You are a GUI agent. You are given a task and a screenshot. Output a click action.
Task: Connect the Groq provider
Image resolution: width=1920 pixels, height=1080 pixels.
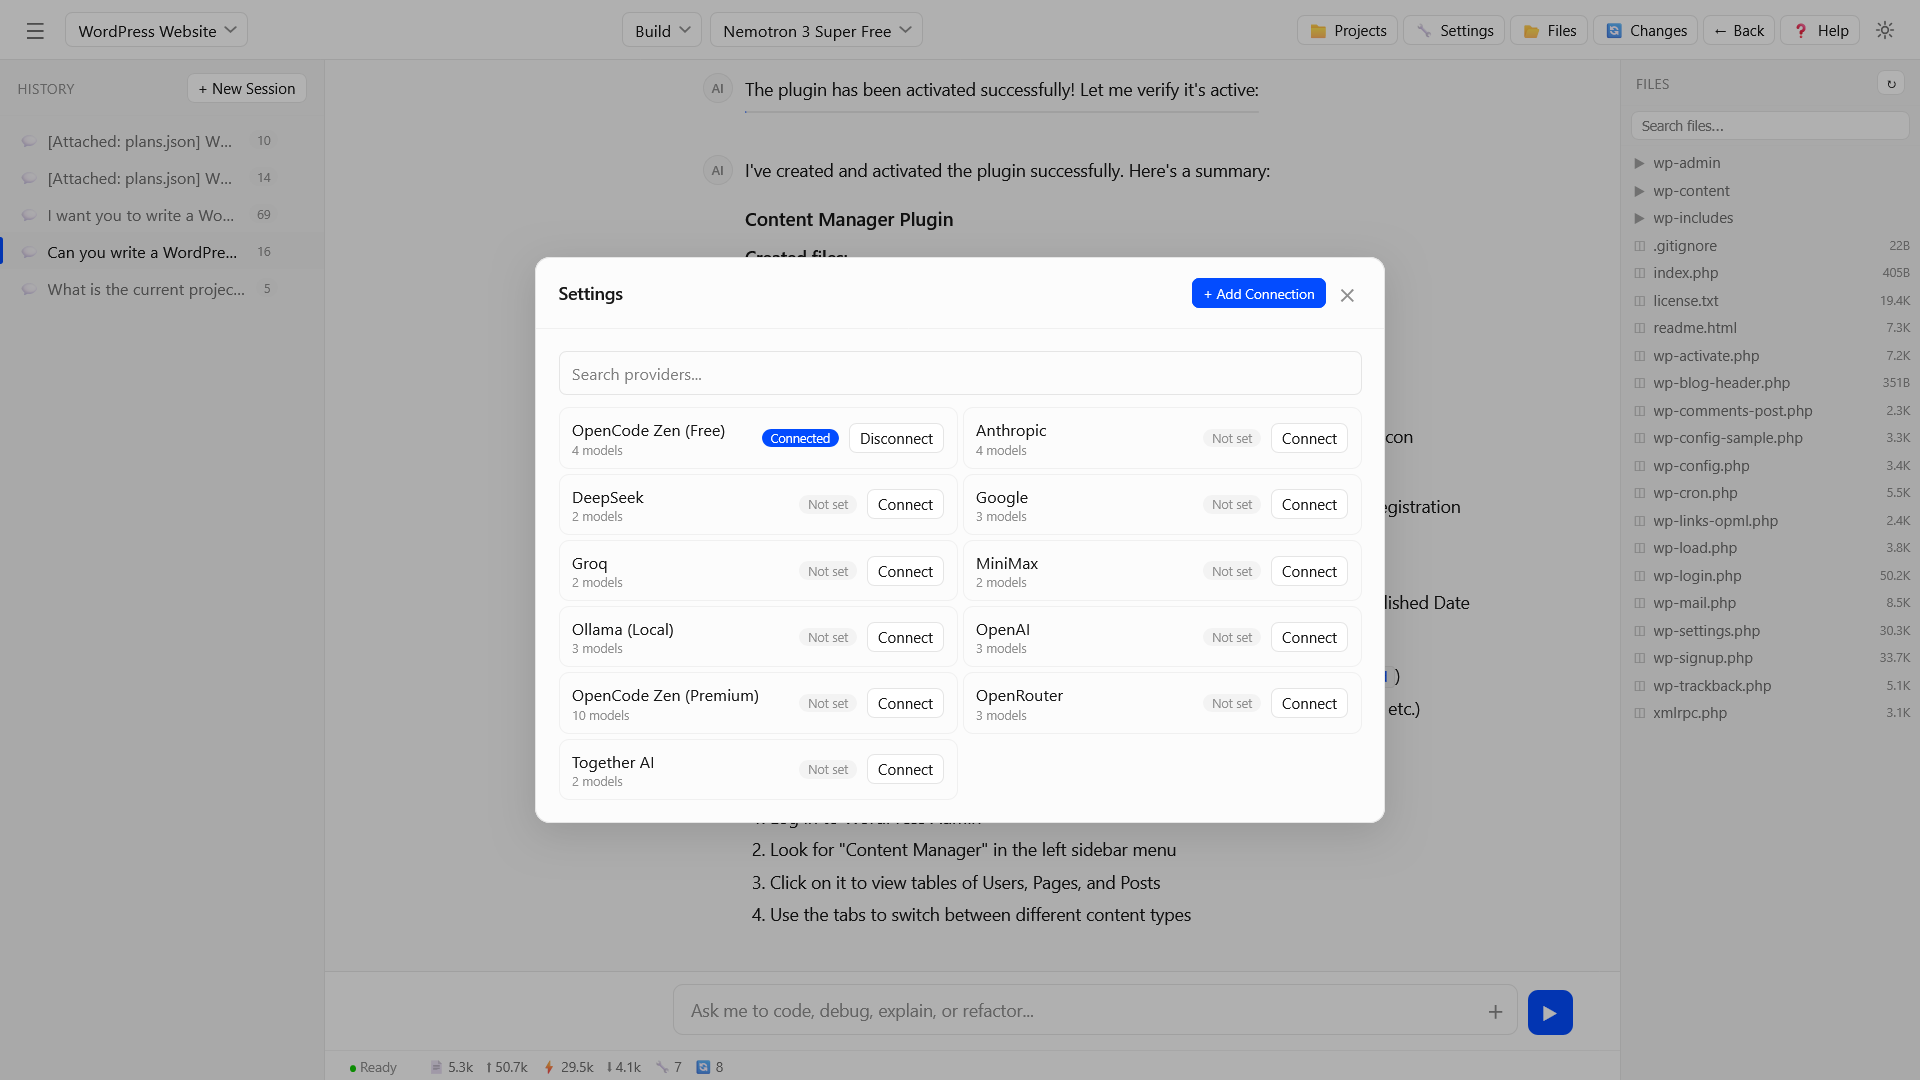(x=905, y=571)
